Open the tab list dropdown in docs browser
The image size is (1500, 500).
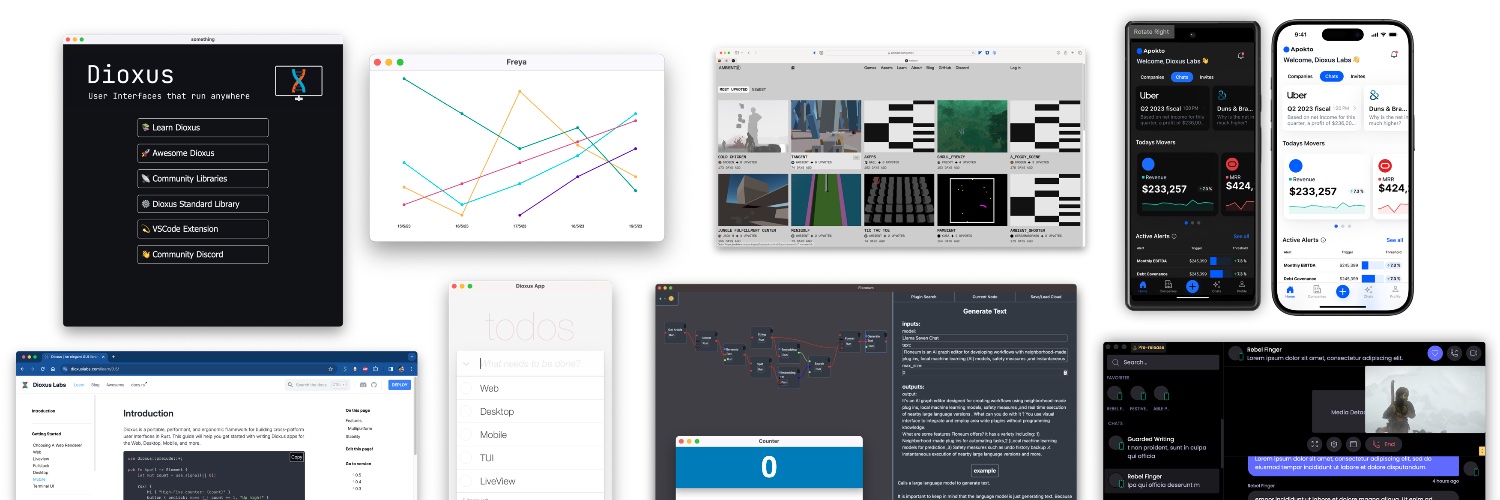click(x=410, y=356)
